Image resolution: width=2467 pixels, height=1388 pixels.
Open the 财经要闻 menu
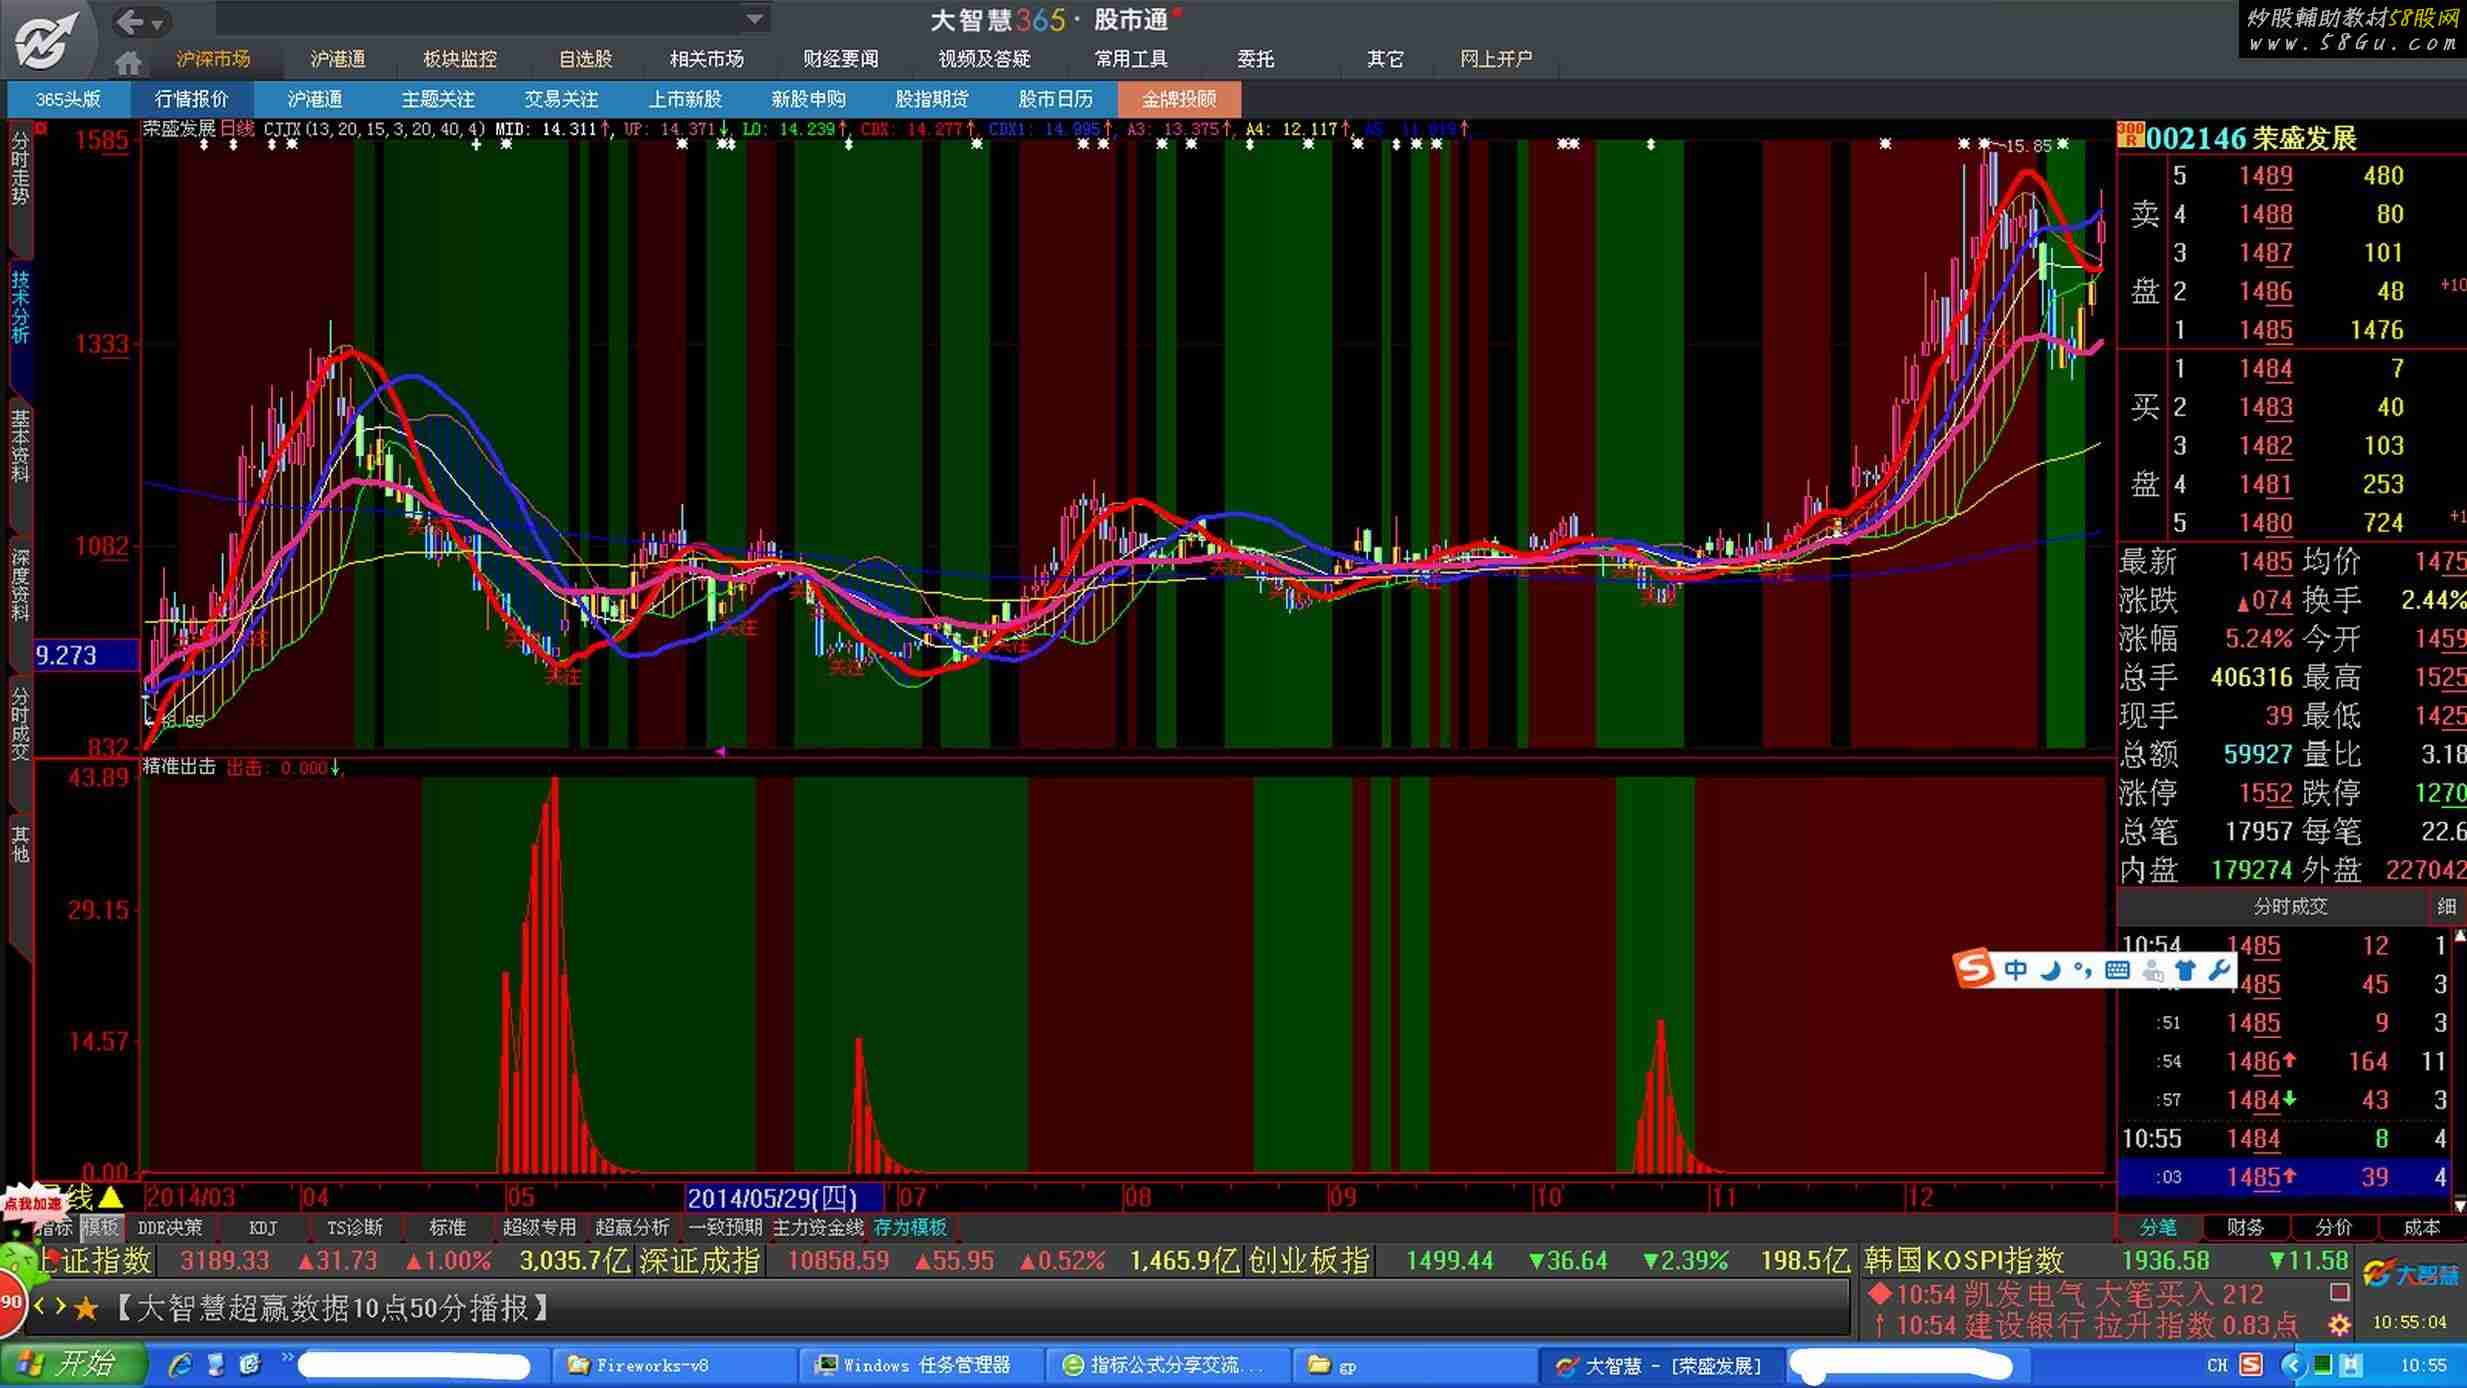(x=840, y=59)
